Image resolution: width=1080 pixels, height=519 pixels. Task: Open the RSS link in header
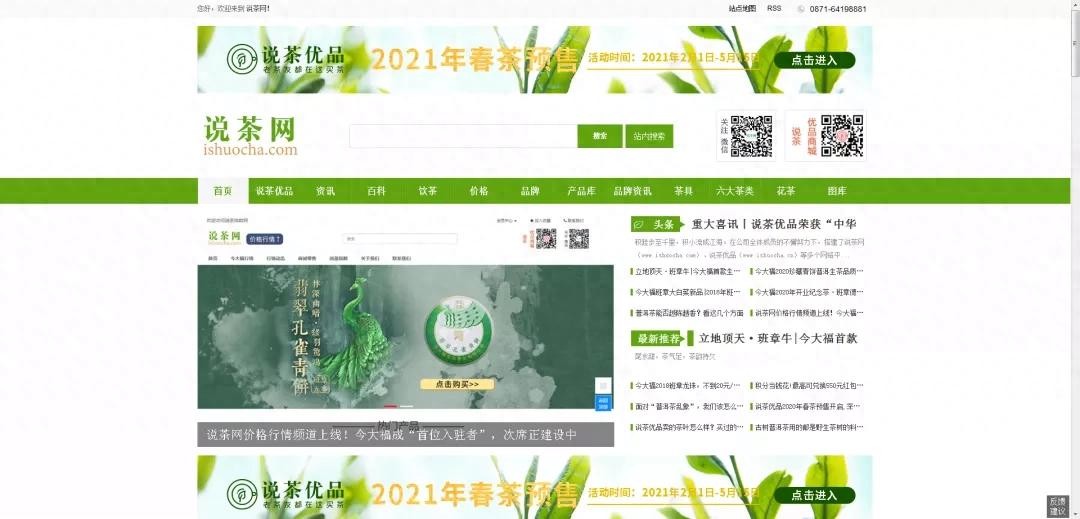pyautogui.click(x=774, y=9)
